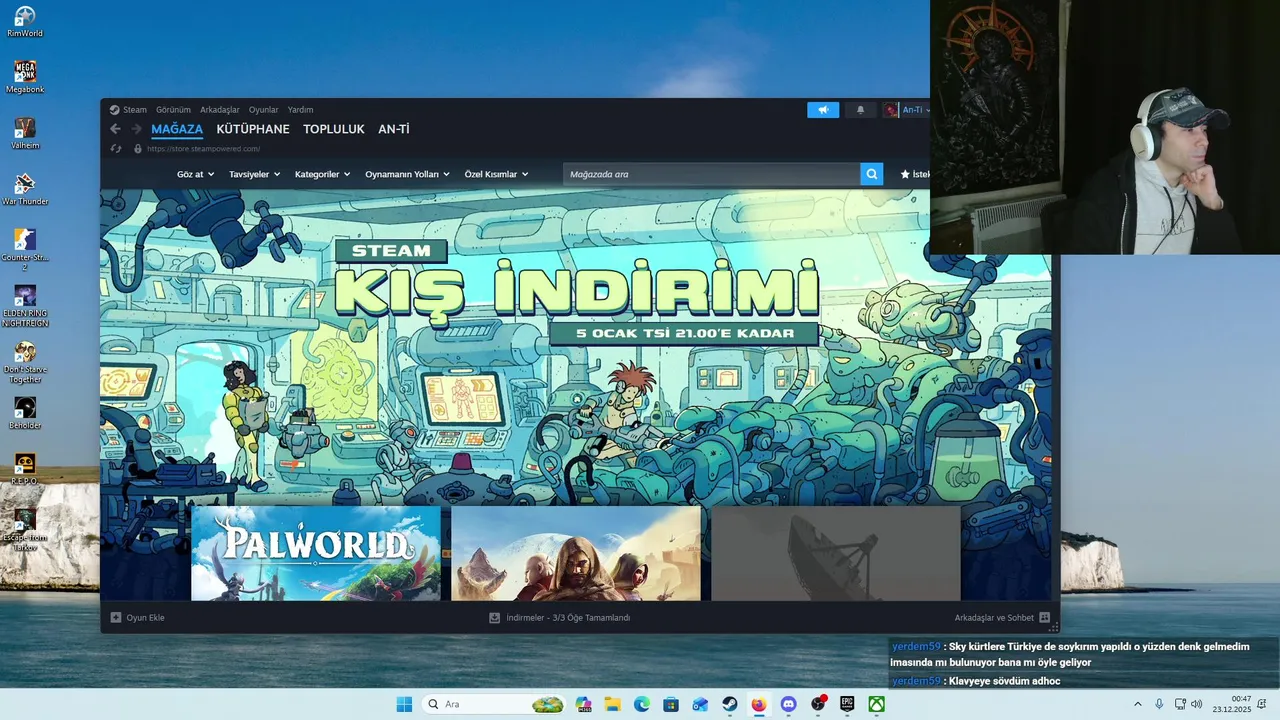The image size is (1280, 720).
Task: Switch to Firefox from the taskbar
Action: click(759, 704)
